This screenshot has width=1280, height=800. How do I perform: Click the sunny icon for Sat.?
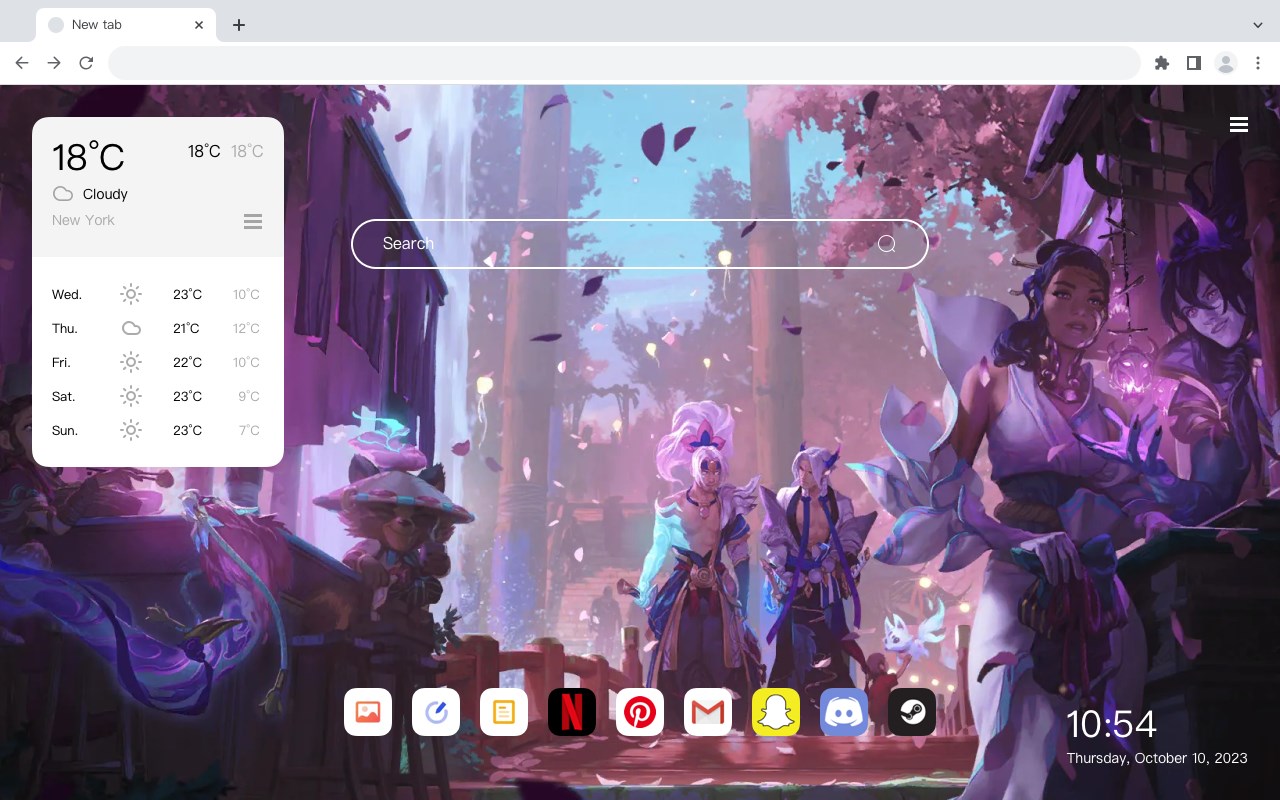[131, 396]
